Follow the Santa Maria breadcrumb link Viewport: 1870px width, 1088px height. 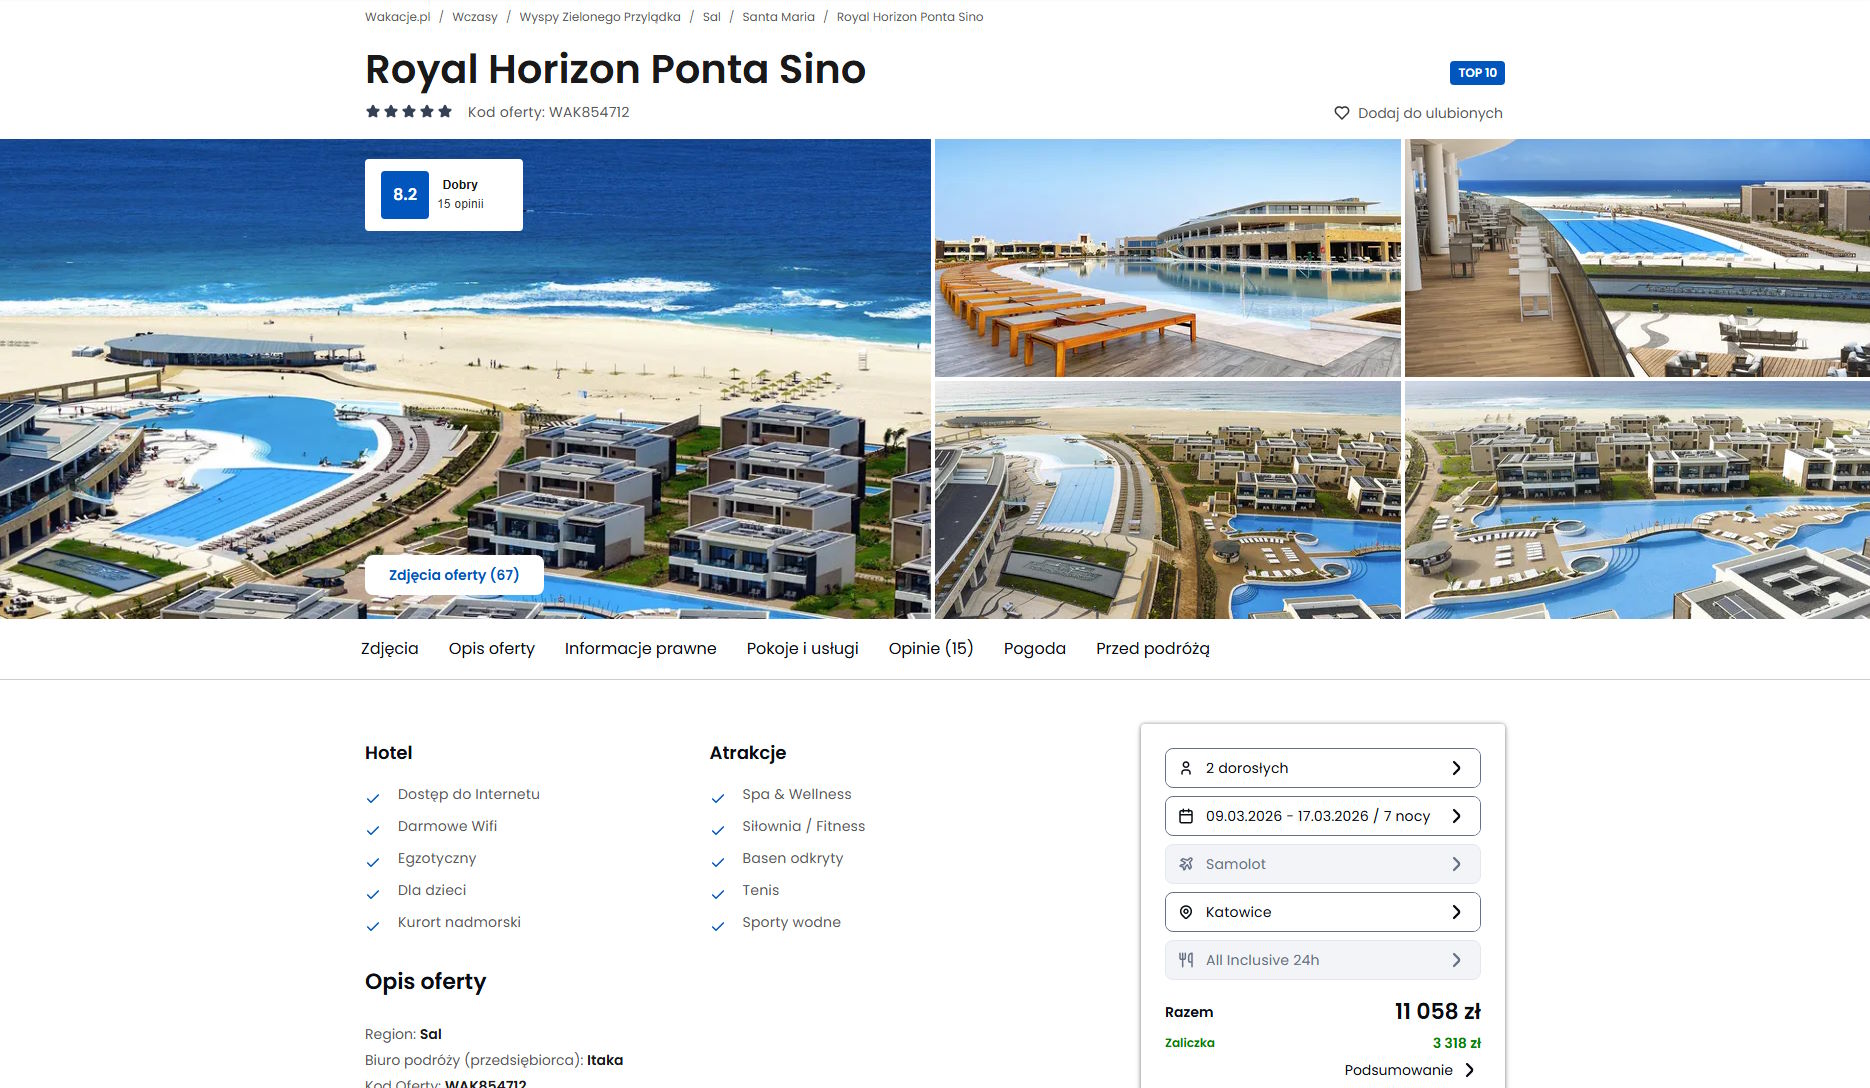click(778, 17)
